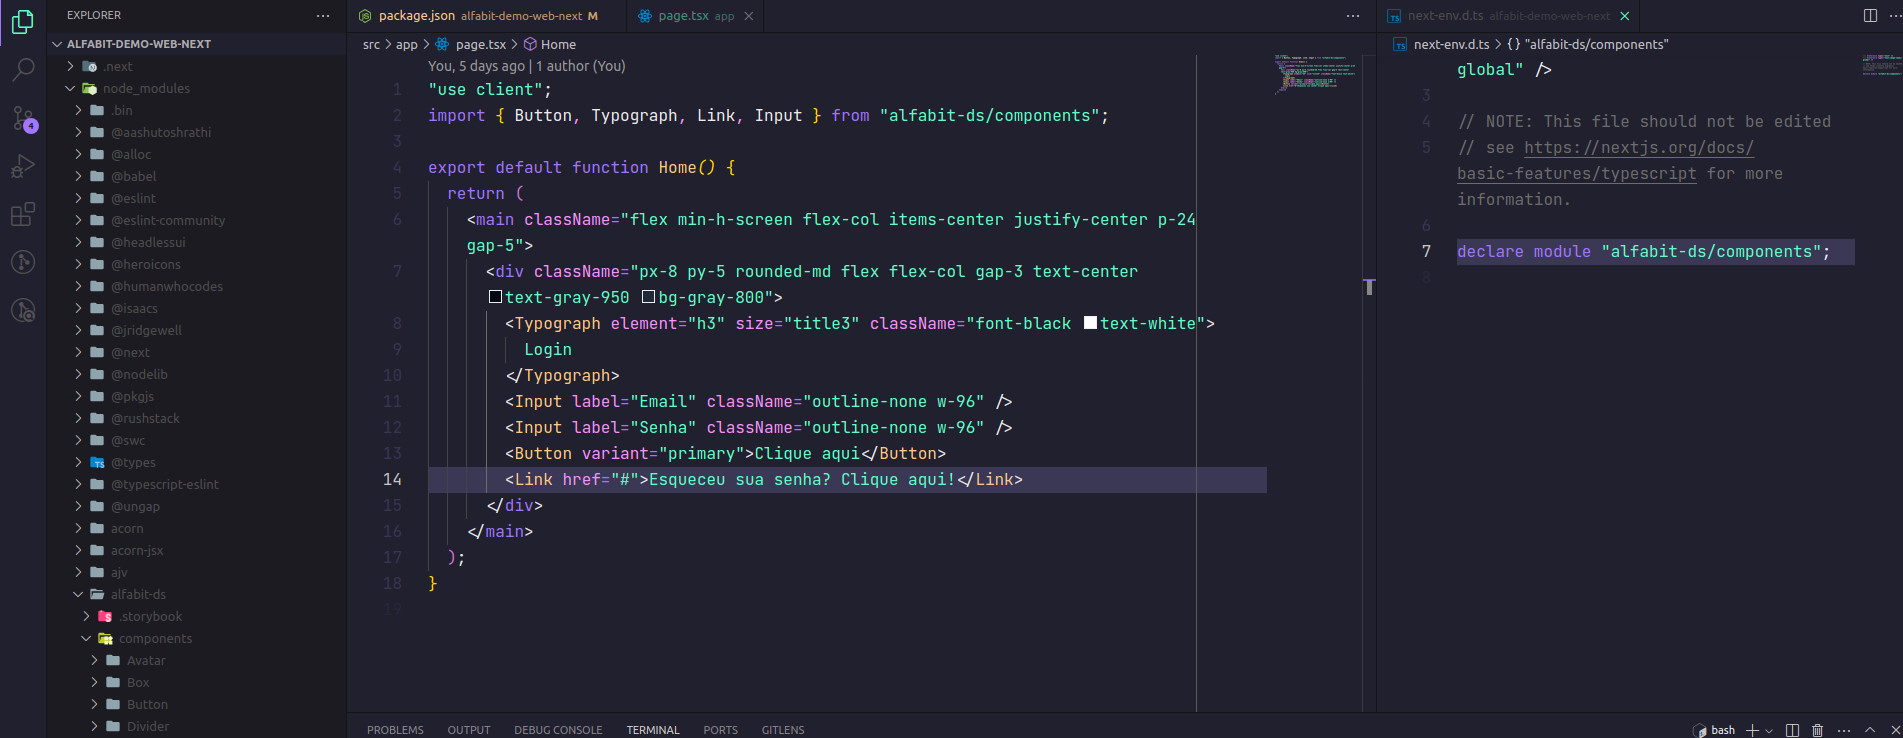Select the @humanwhocodes folder row

click(x=197, y=286)
